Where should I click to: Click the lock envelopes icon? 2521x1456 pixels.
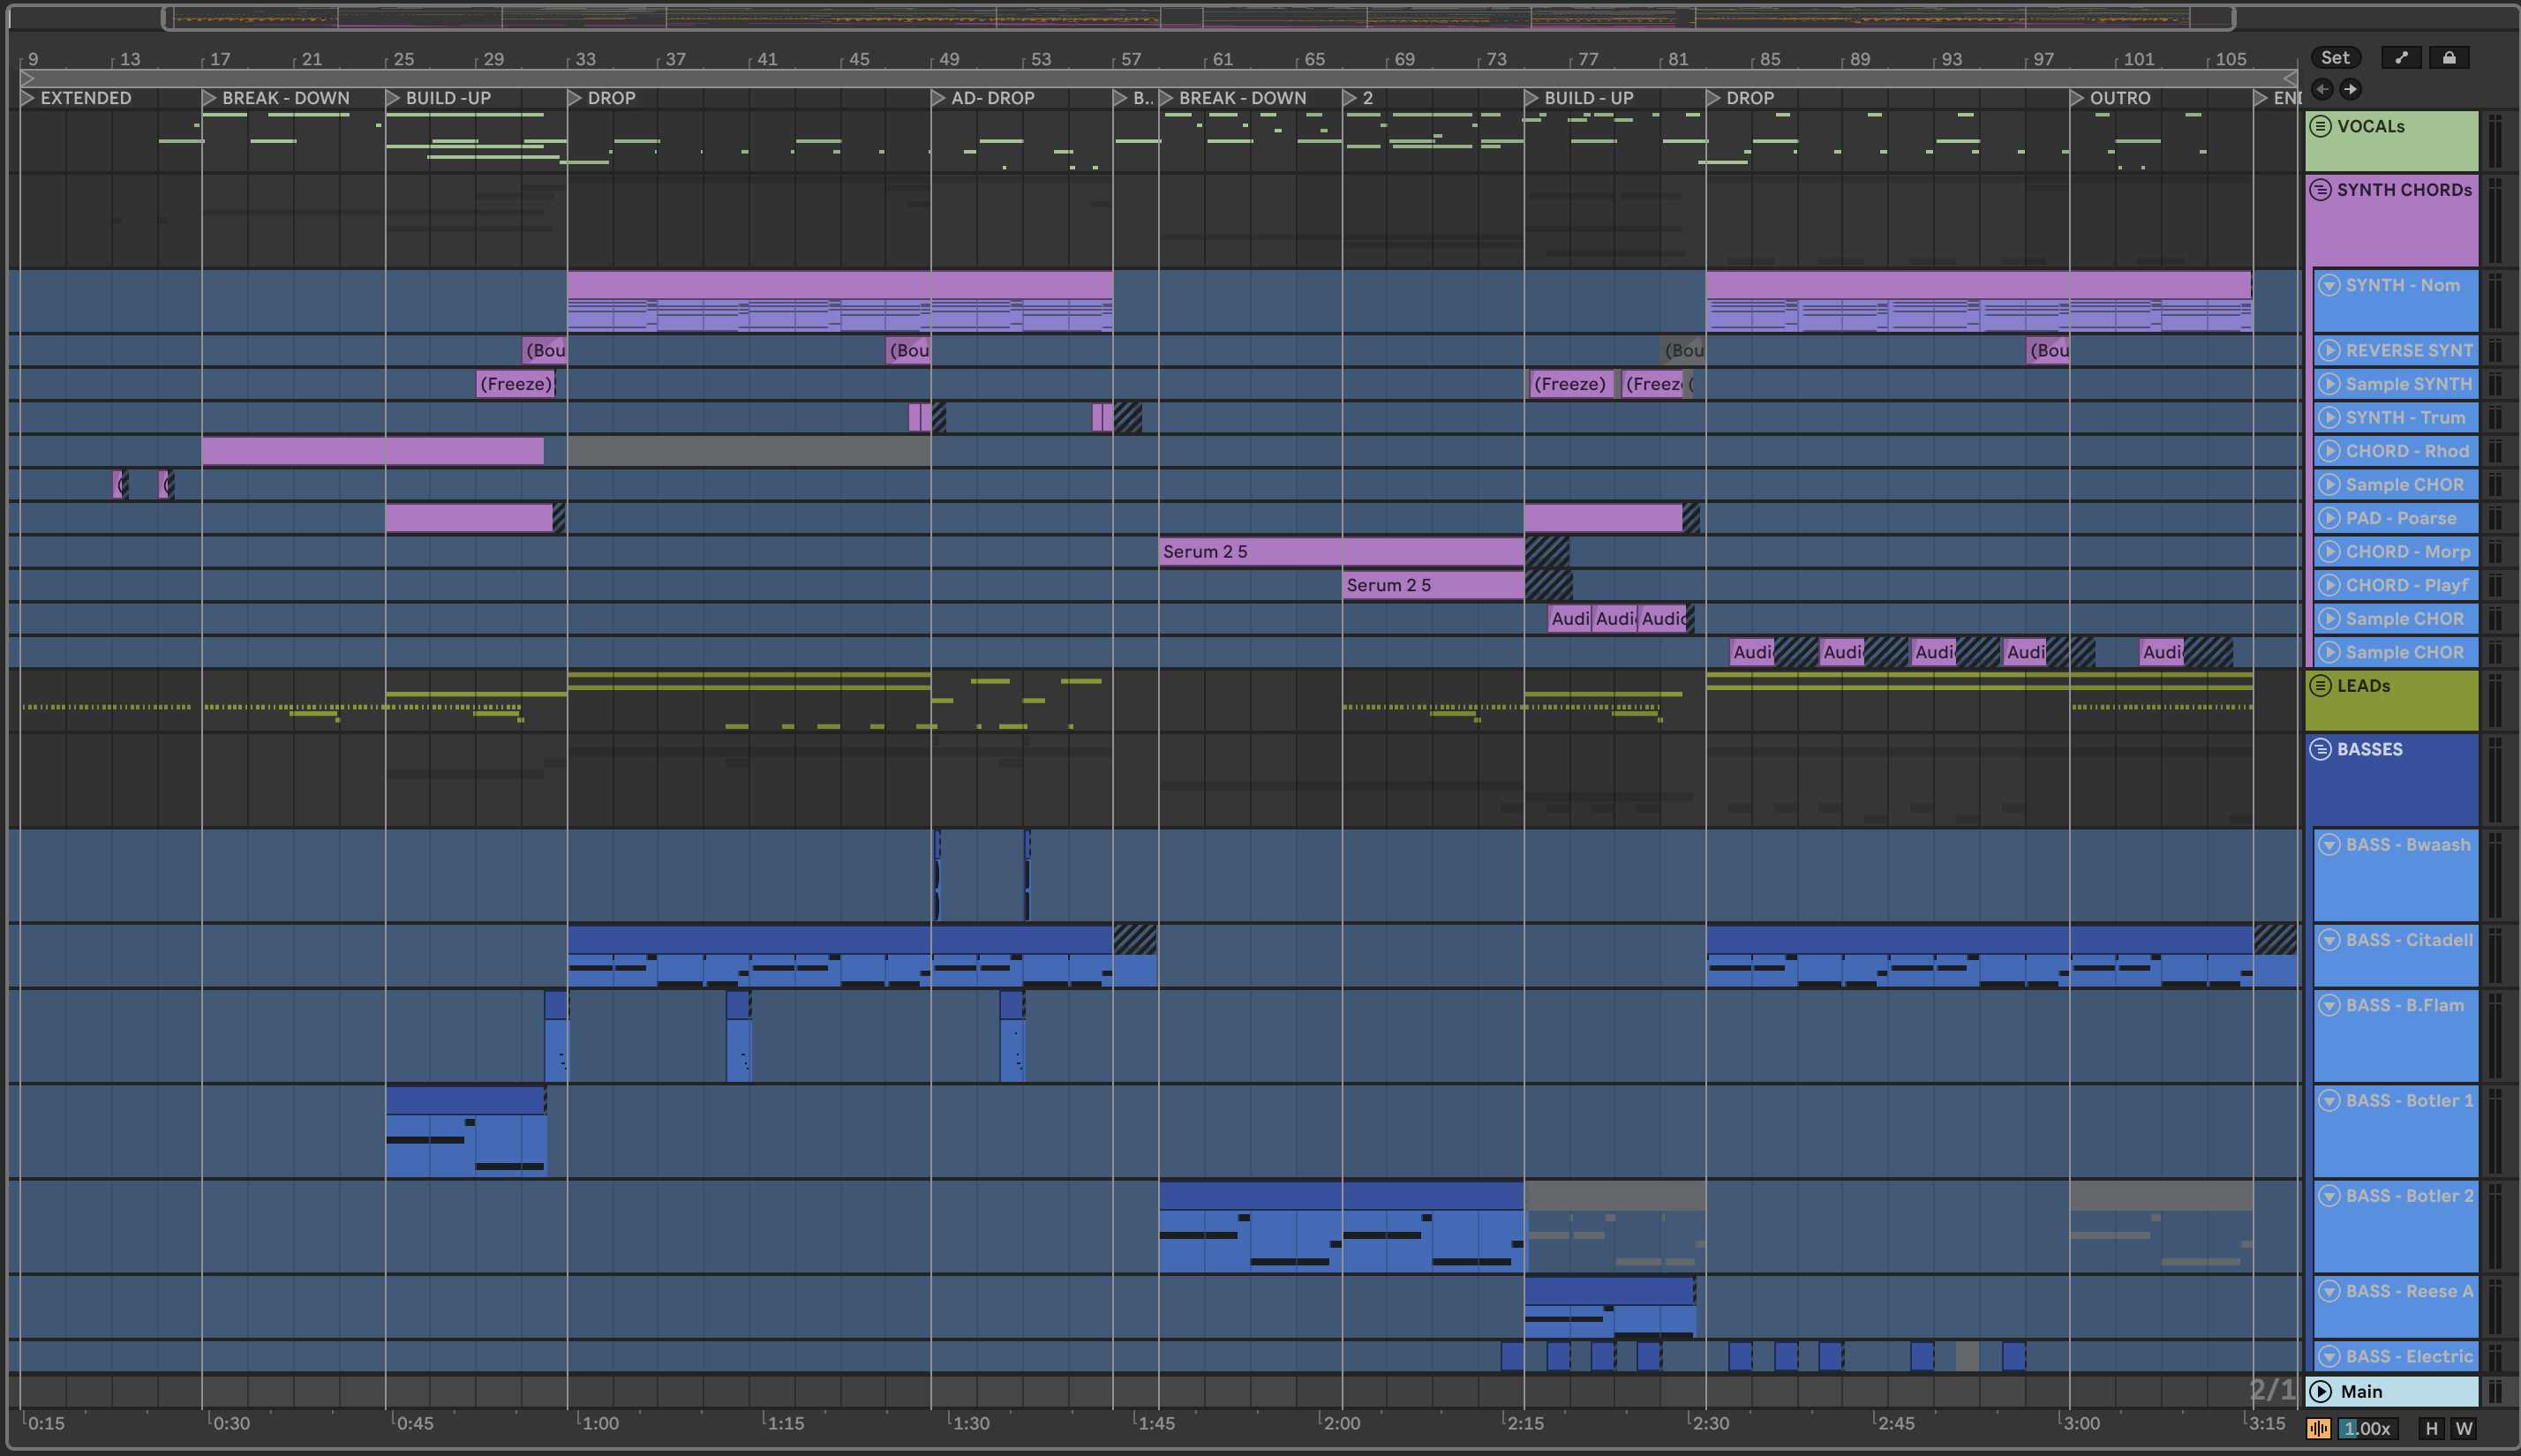tap(2449, 58)
